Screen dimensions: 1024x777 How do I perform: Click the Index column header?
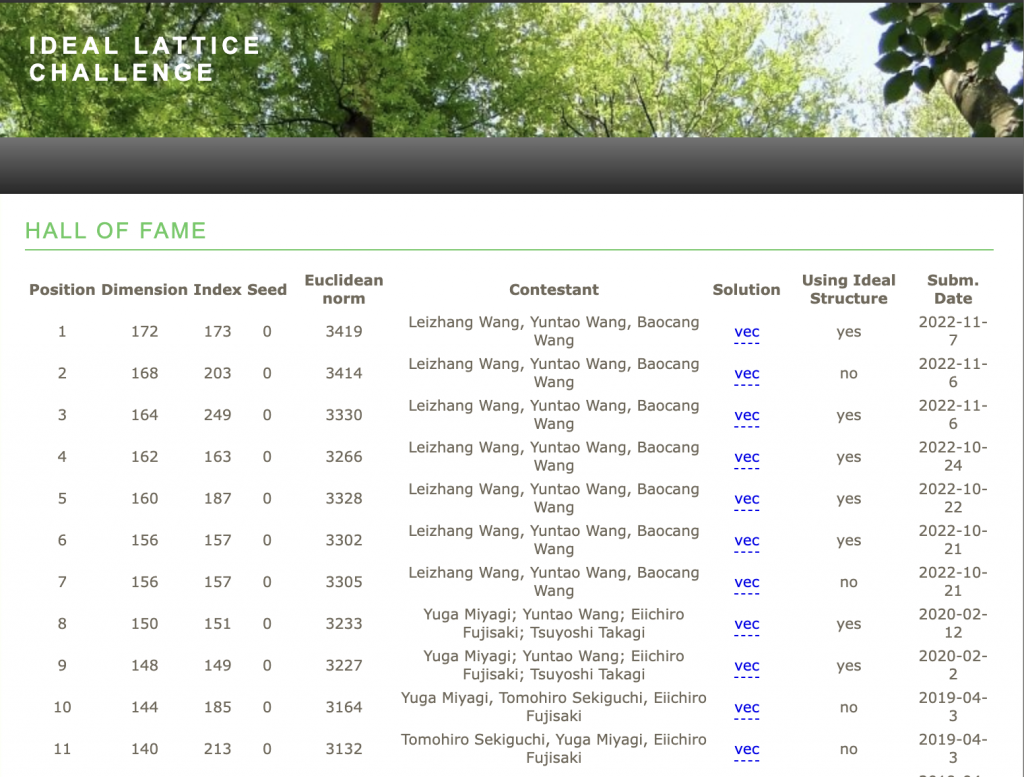click(x=217, y=289)
